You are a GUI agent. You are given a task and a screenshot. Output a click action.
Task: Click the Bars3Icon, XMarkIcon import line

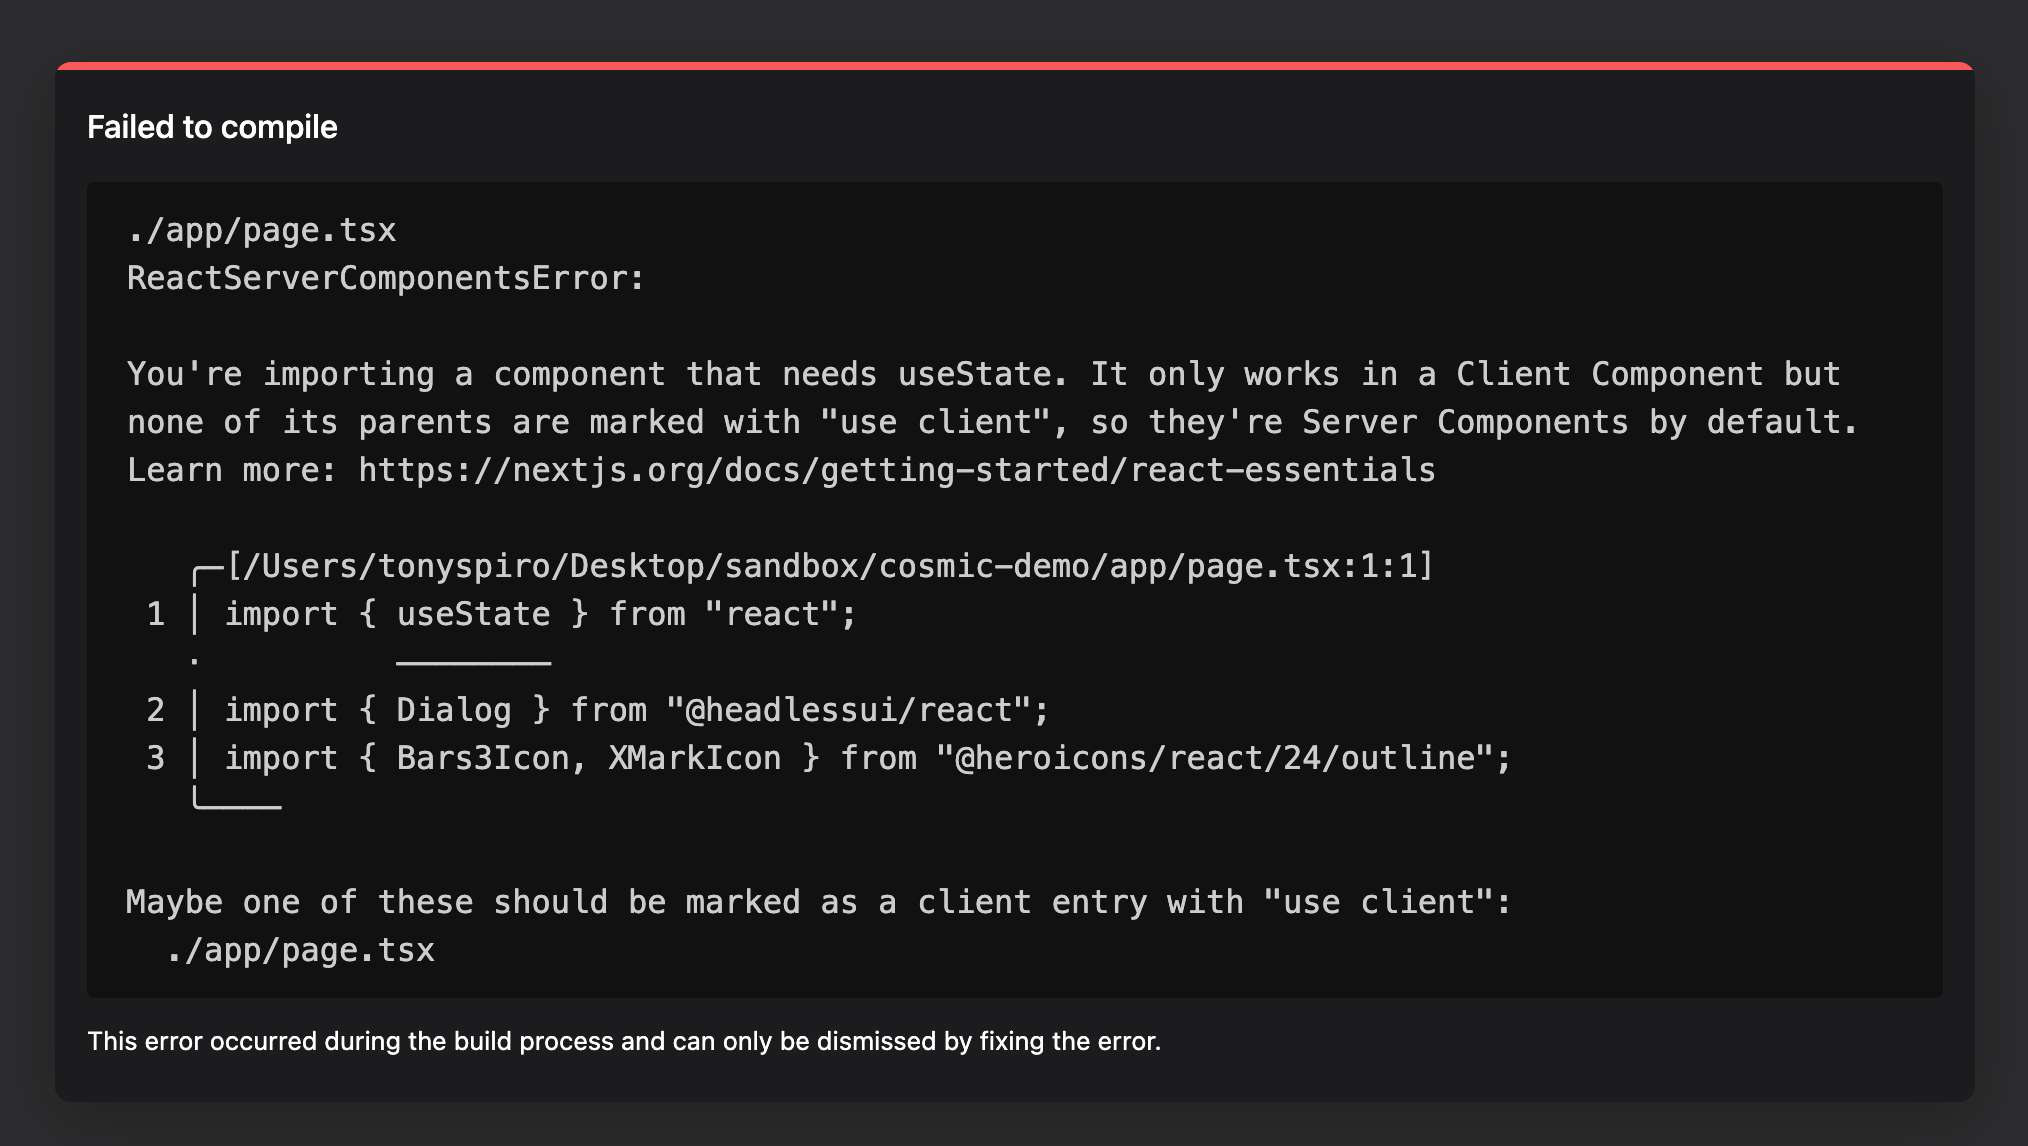pos(868,758)
